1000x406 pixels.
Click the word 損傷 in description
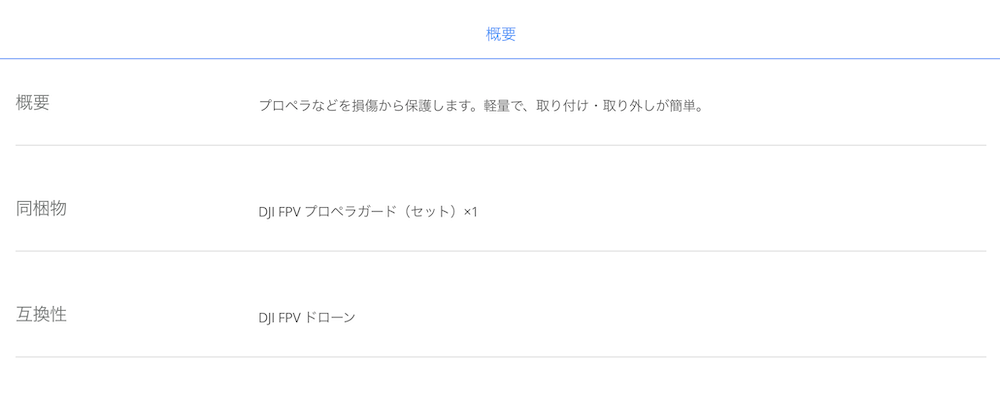[x=363, y=106]
